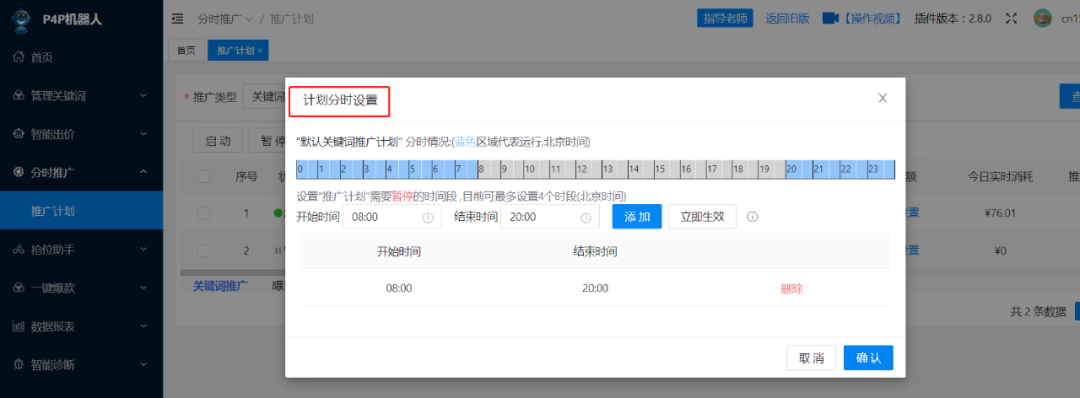The width and height of the screenshot is (1080, 398).
Task: Click hour 0 block on the timeline
Action: (x=307, y=169)
